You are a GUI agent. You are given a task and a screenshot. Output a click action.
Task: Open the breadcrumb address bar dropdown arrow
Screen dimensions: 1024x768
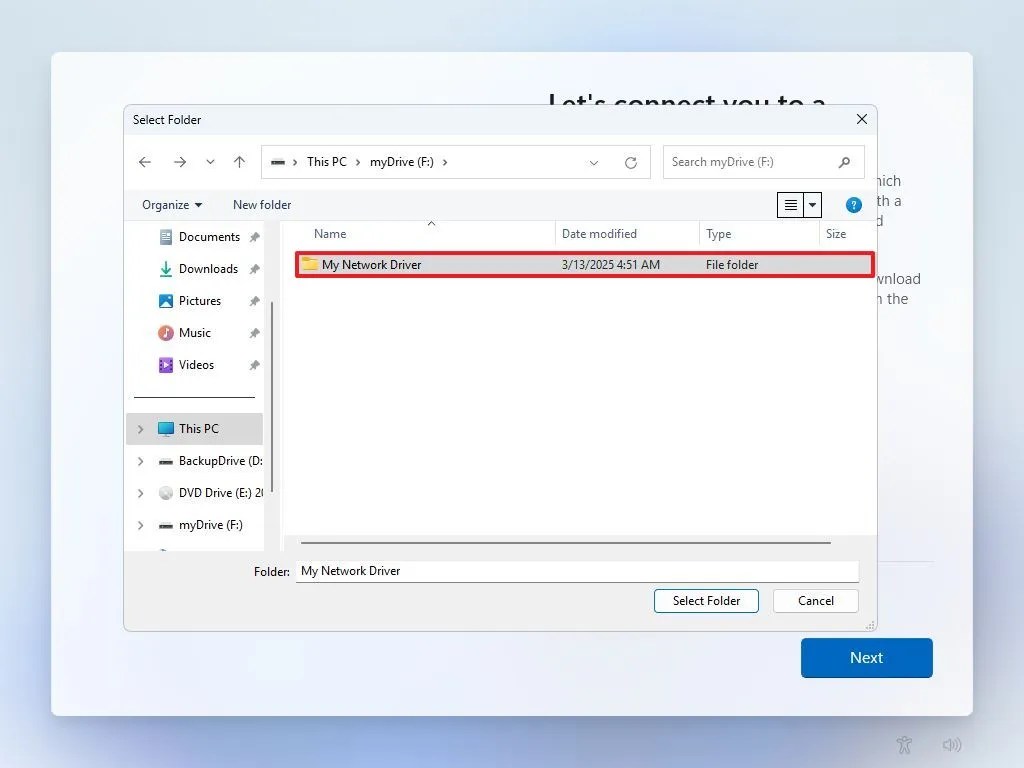(594, 161)
